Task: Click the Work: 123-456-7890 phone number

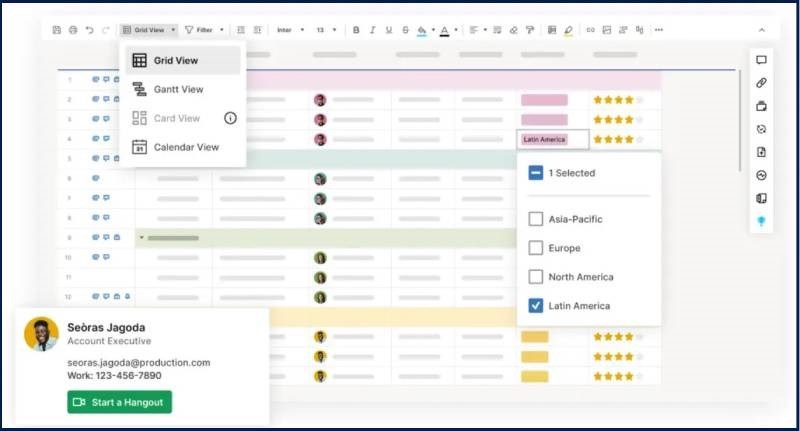Action: [x=114, y=375]
